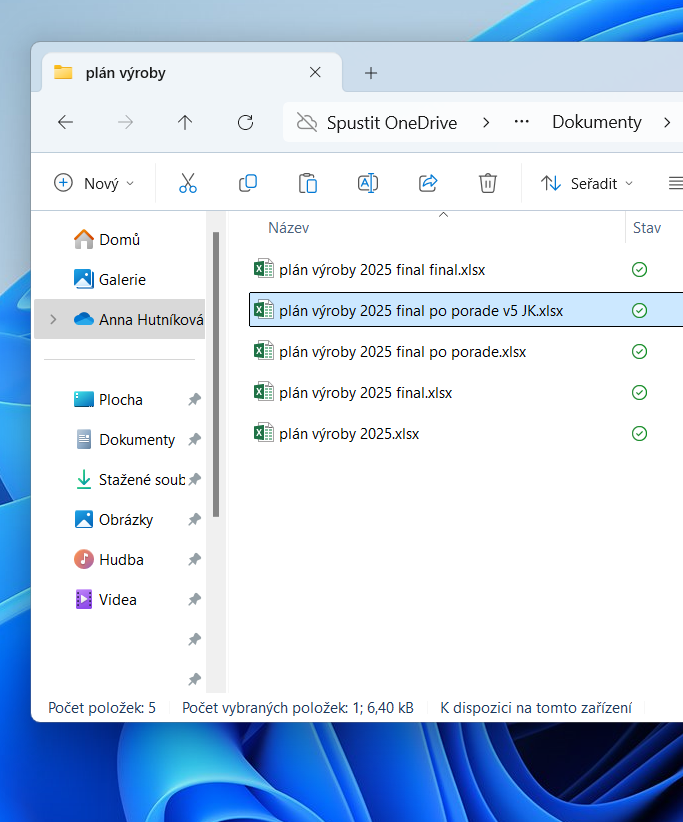This screenshot has width=683, height=822.
Task: Click the Rename icon in toolbar
Action: coord(368,183)
